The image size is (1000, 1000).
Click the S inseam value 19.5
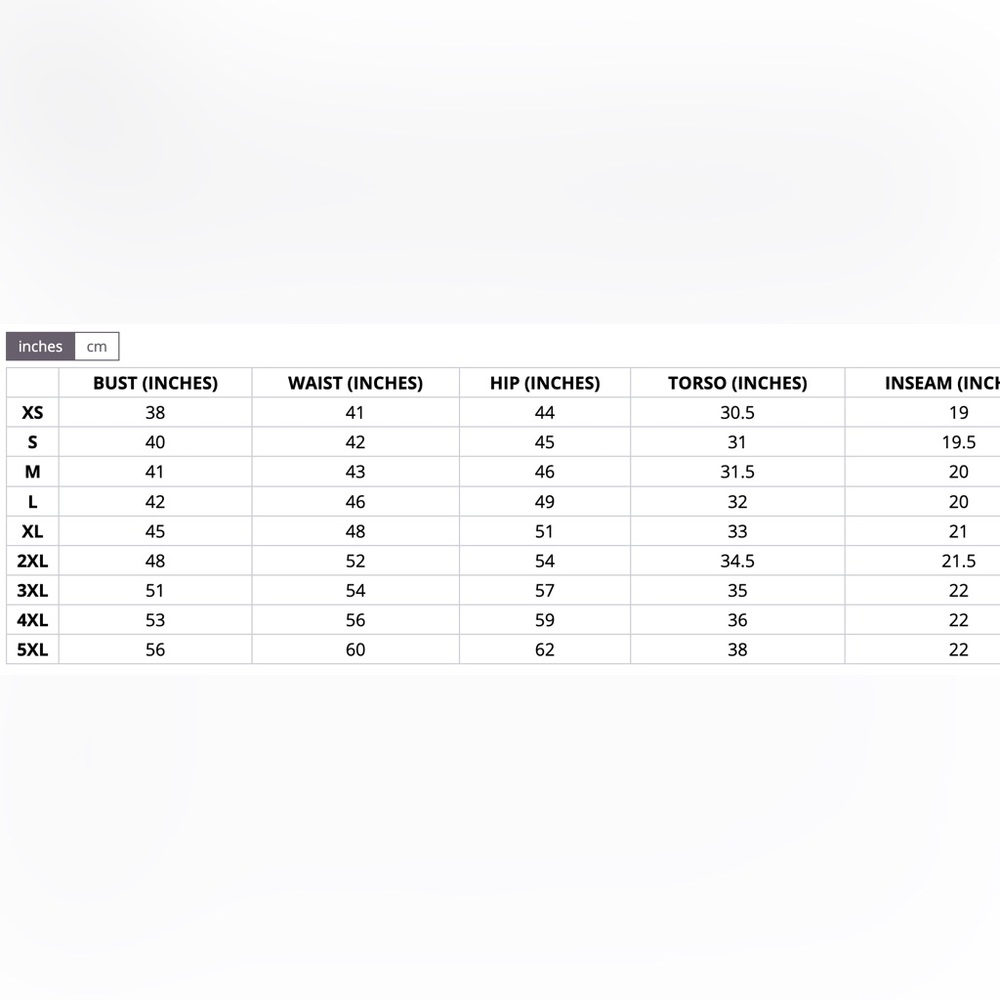point(959,442)
